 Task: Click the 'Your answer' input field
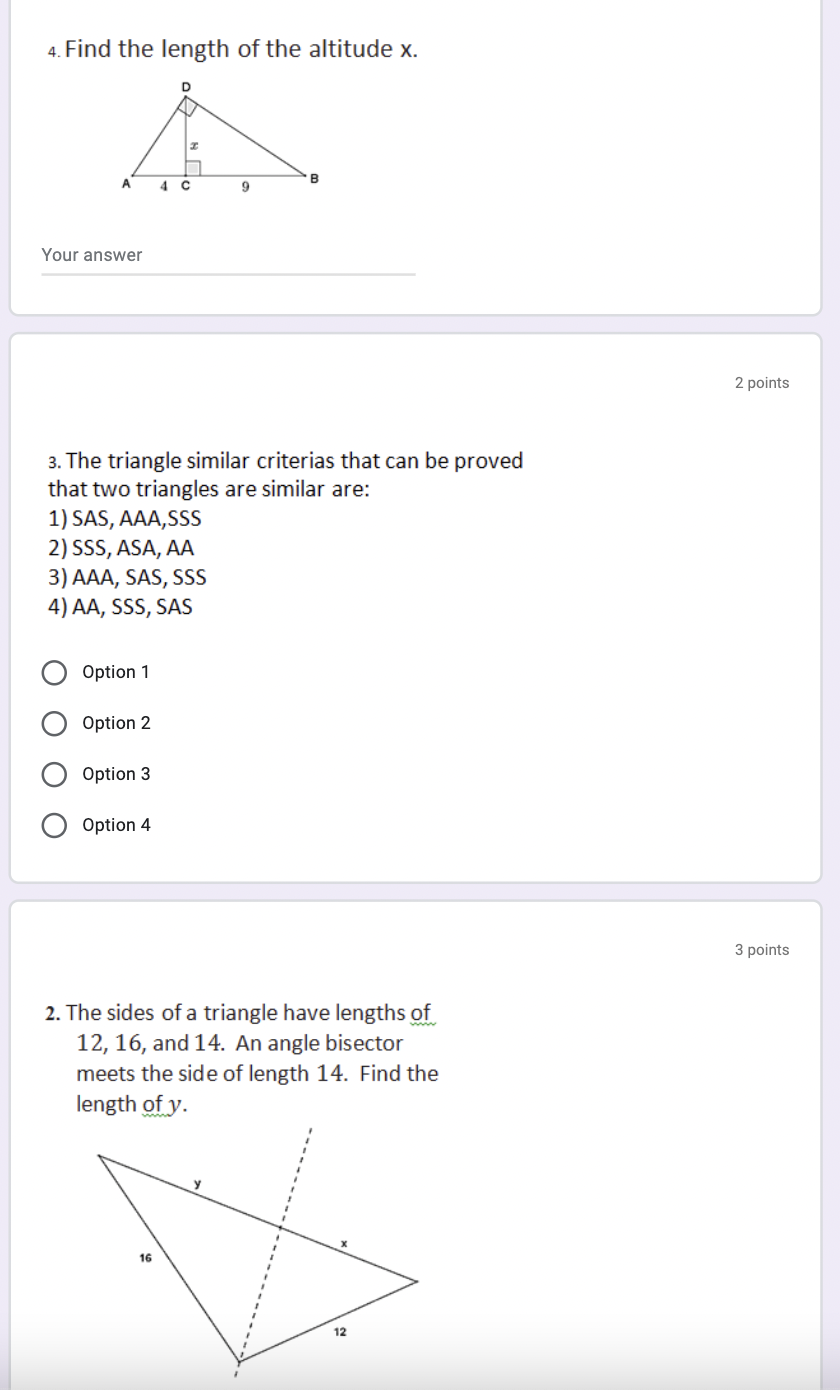[200, 255]
